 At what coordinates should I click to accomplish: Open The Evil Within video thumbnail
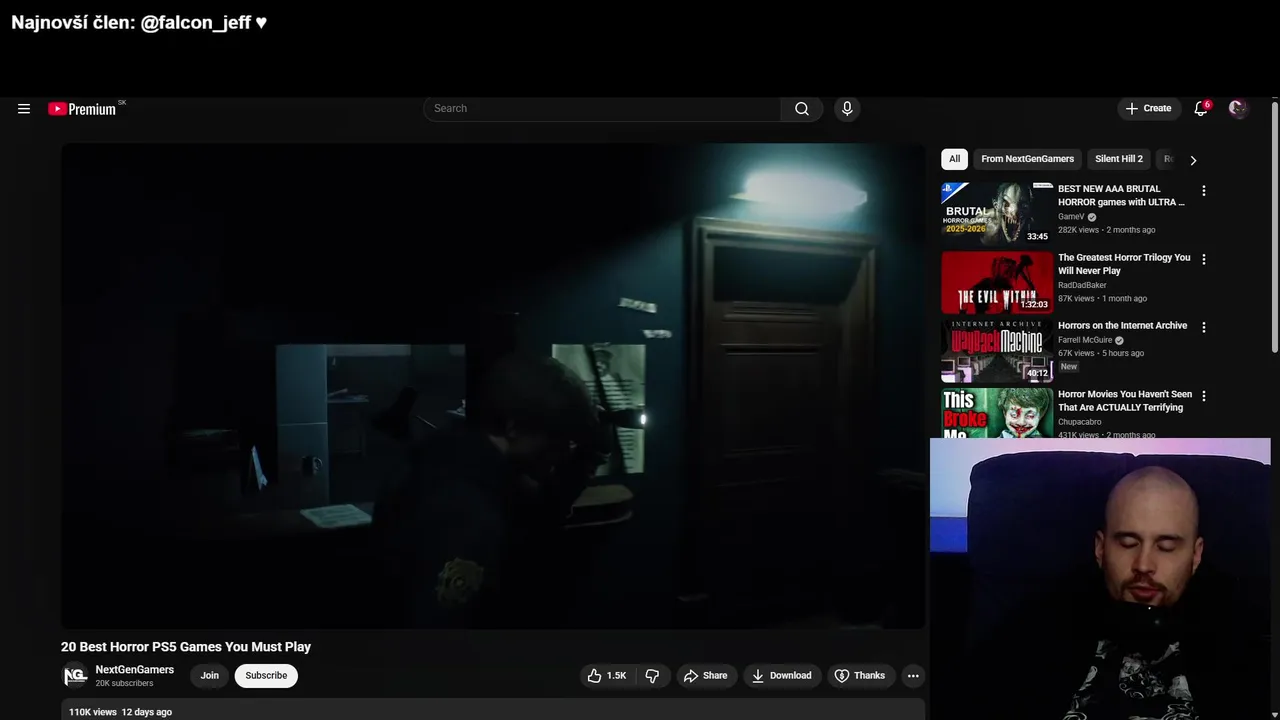[996, 282]
